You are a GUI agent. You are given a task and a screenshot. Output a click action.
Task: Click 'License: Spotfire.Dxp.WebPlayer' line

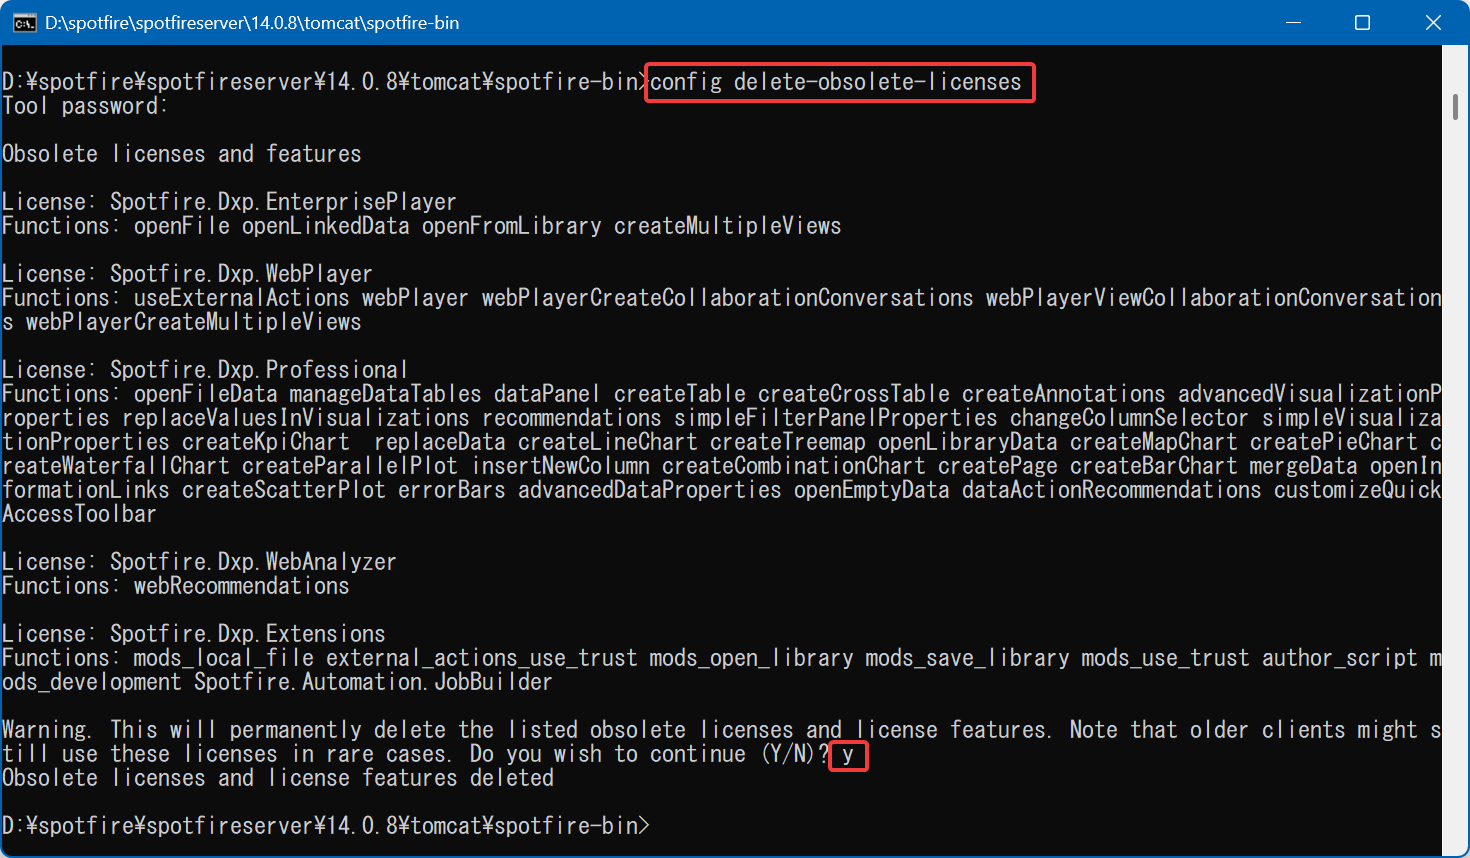pos(187,274)
